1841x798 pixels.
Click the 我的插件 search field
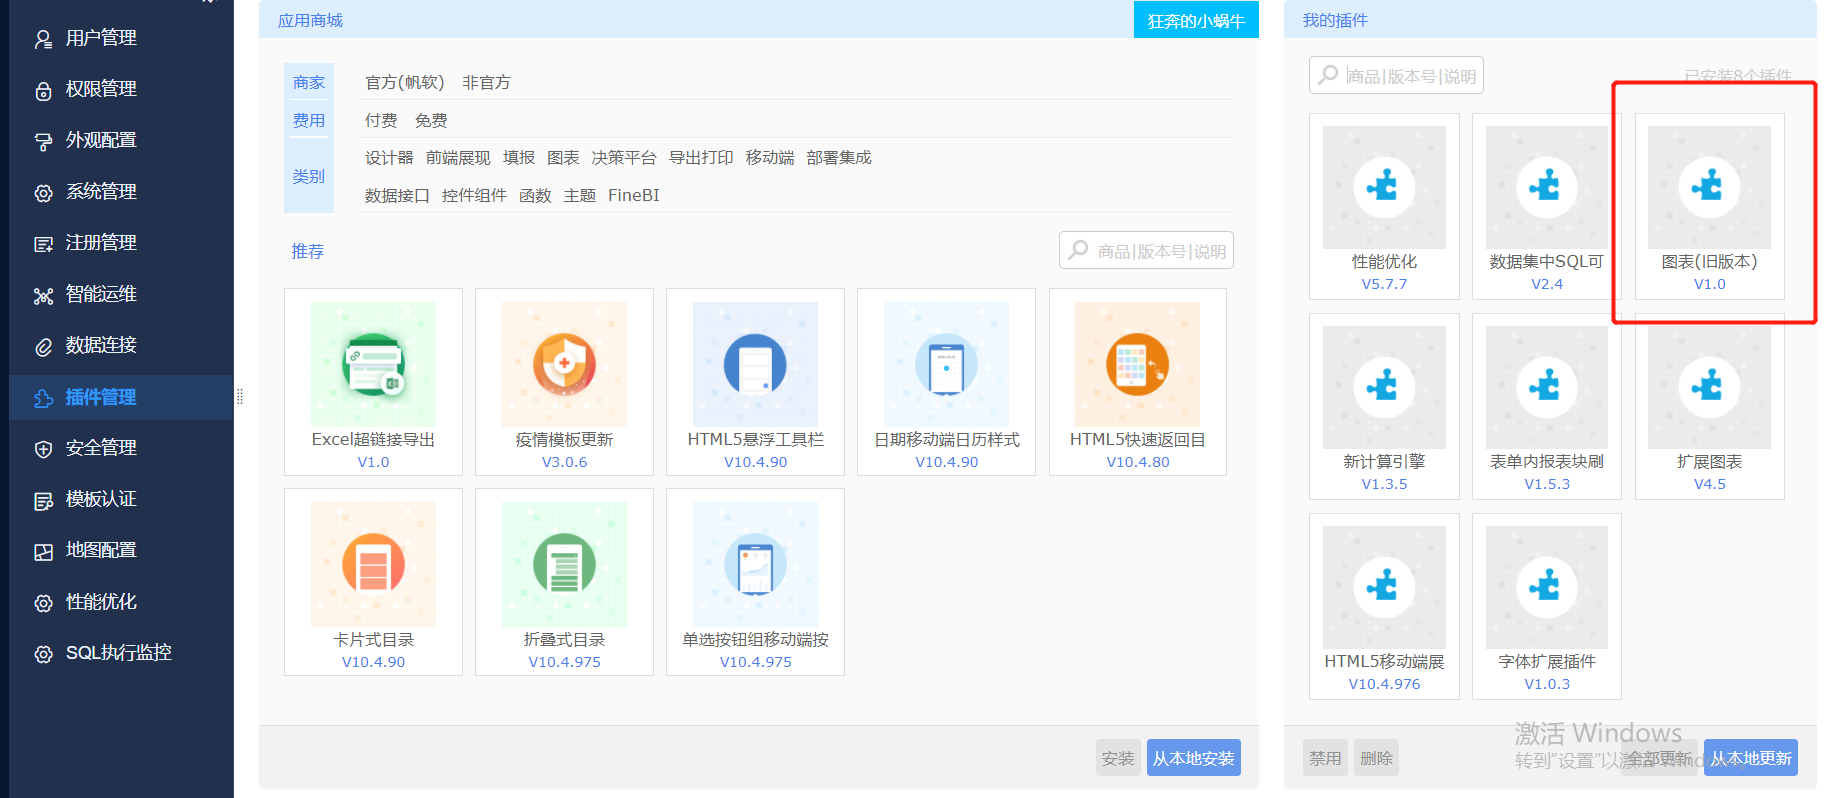pyautogui.click(x=1396, y=75)
